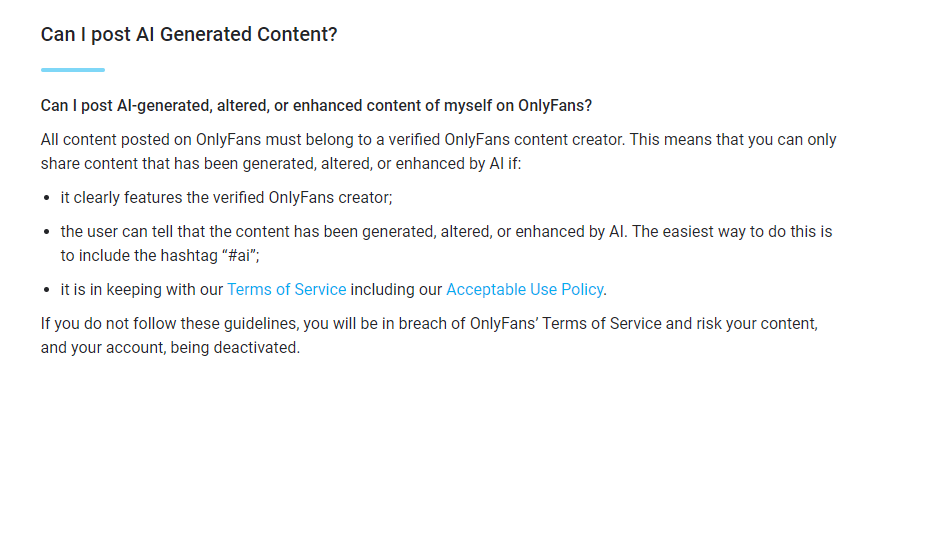Open the Acceptable Use Policy link
This screenshot has width=945, height=533.
[524, 289]
